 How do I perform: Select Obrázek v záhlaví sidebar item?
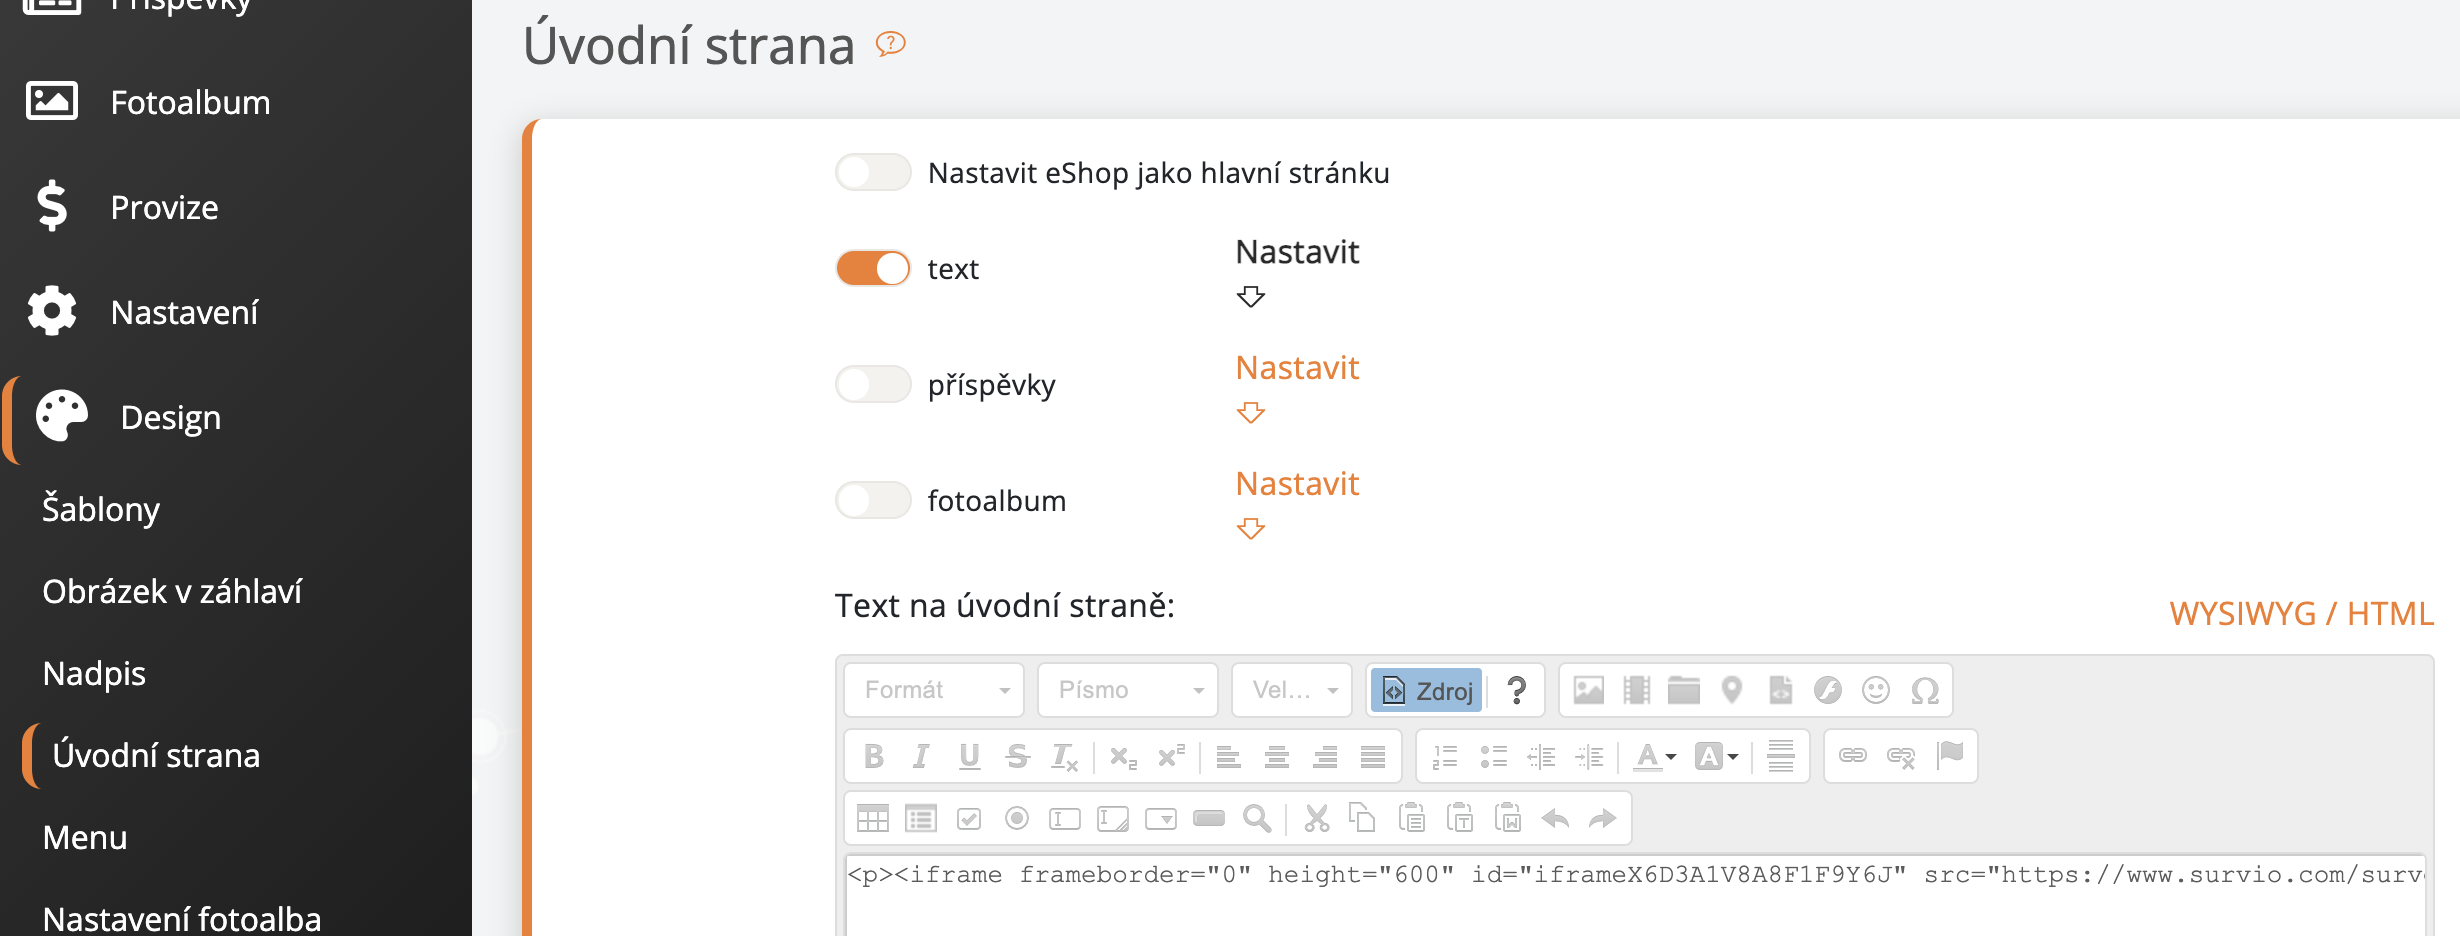pyautogui.click(x=172, y=591)
